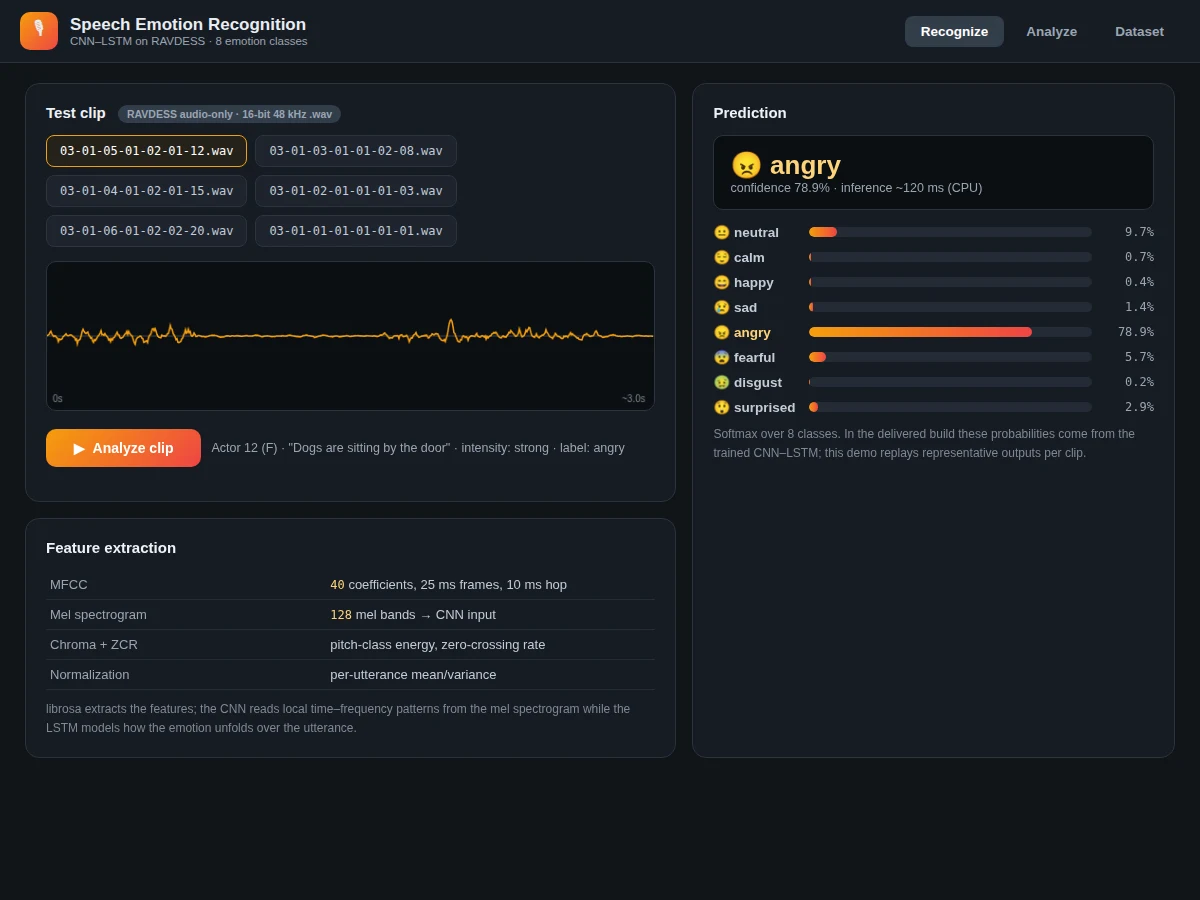The image size is (1200, 900).
Task: Click the microphone app logo icon
Action: tap(39, 31)
